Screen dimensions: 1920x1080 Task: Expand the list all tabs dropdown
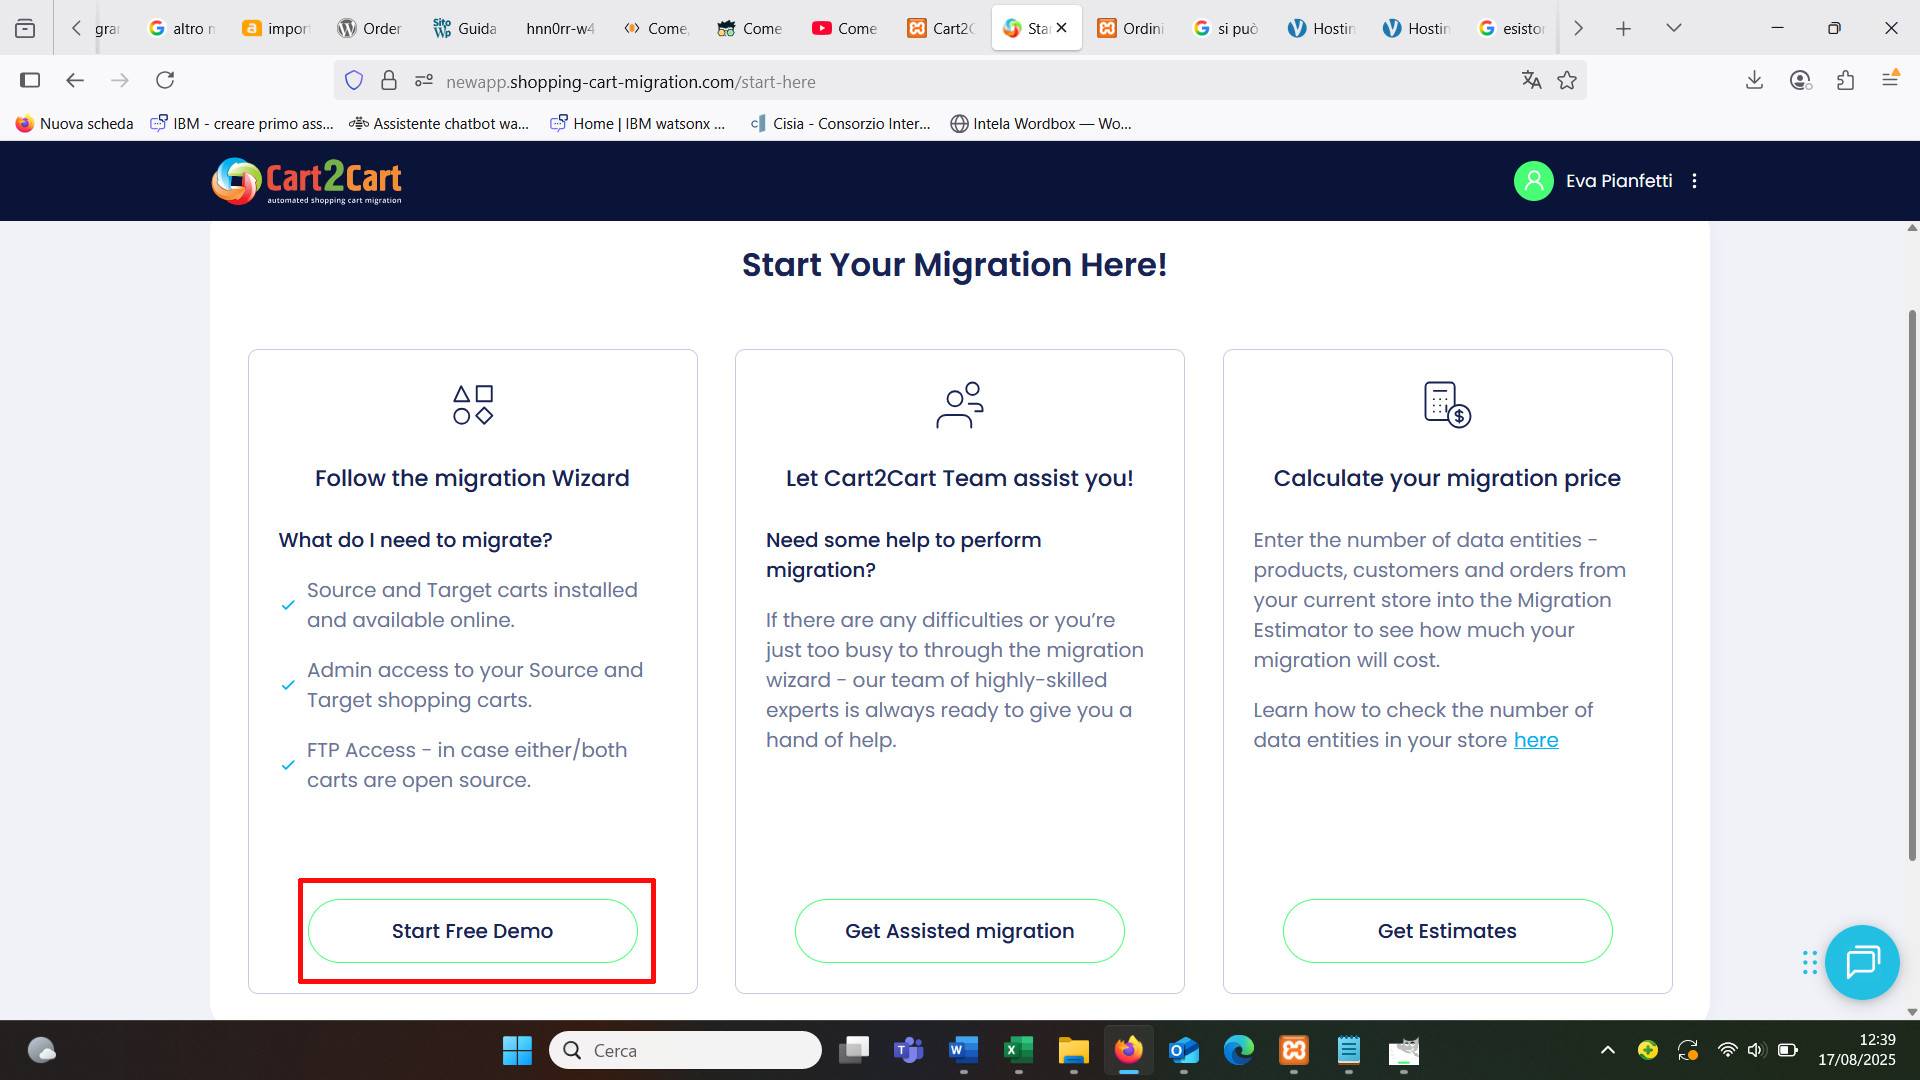pyautogui.click(x=1674, y=28)
